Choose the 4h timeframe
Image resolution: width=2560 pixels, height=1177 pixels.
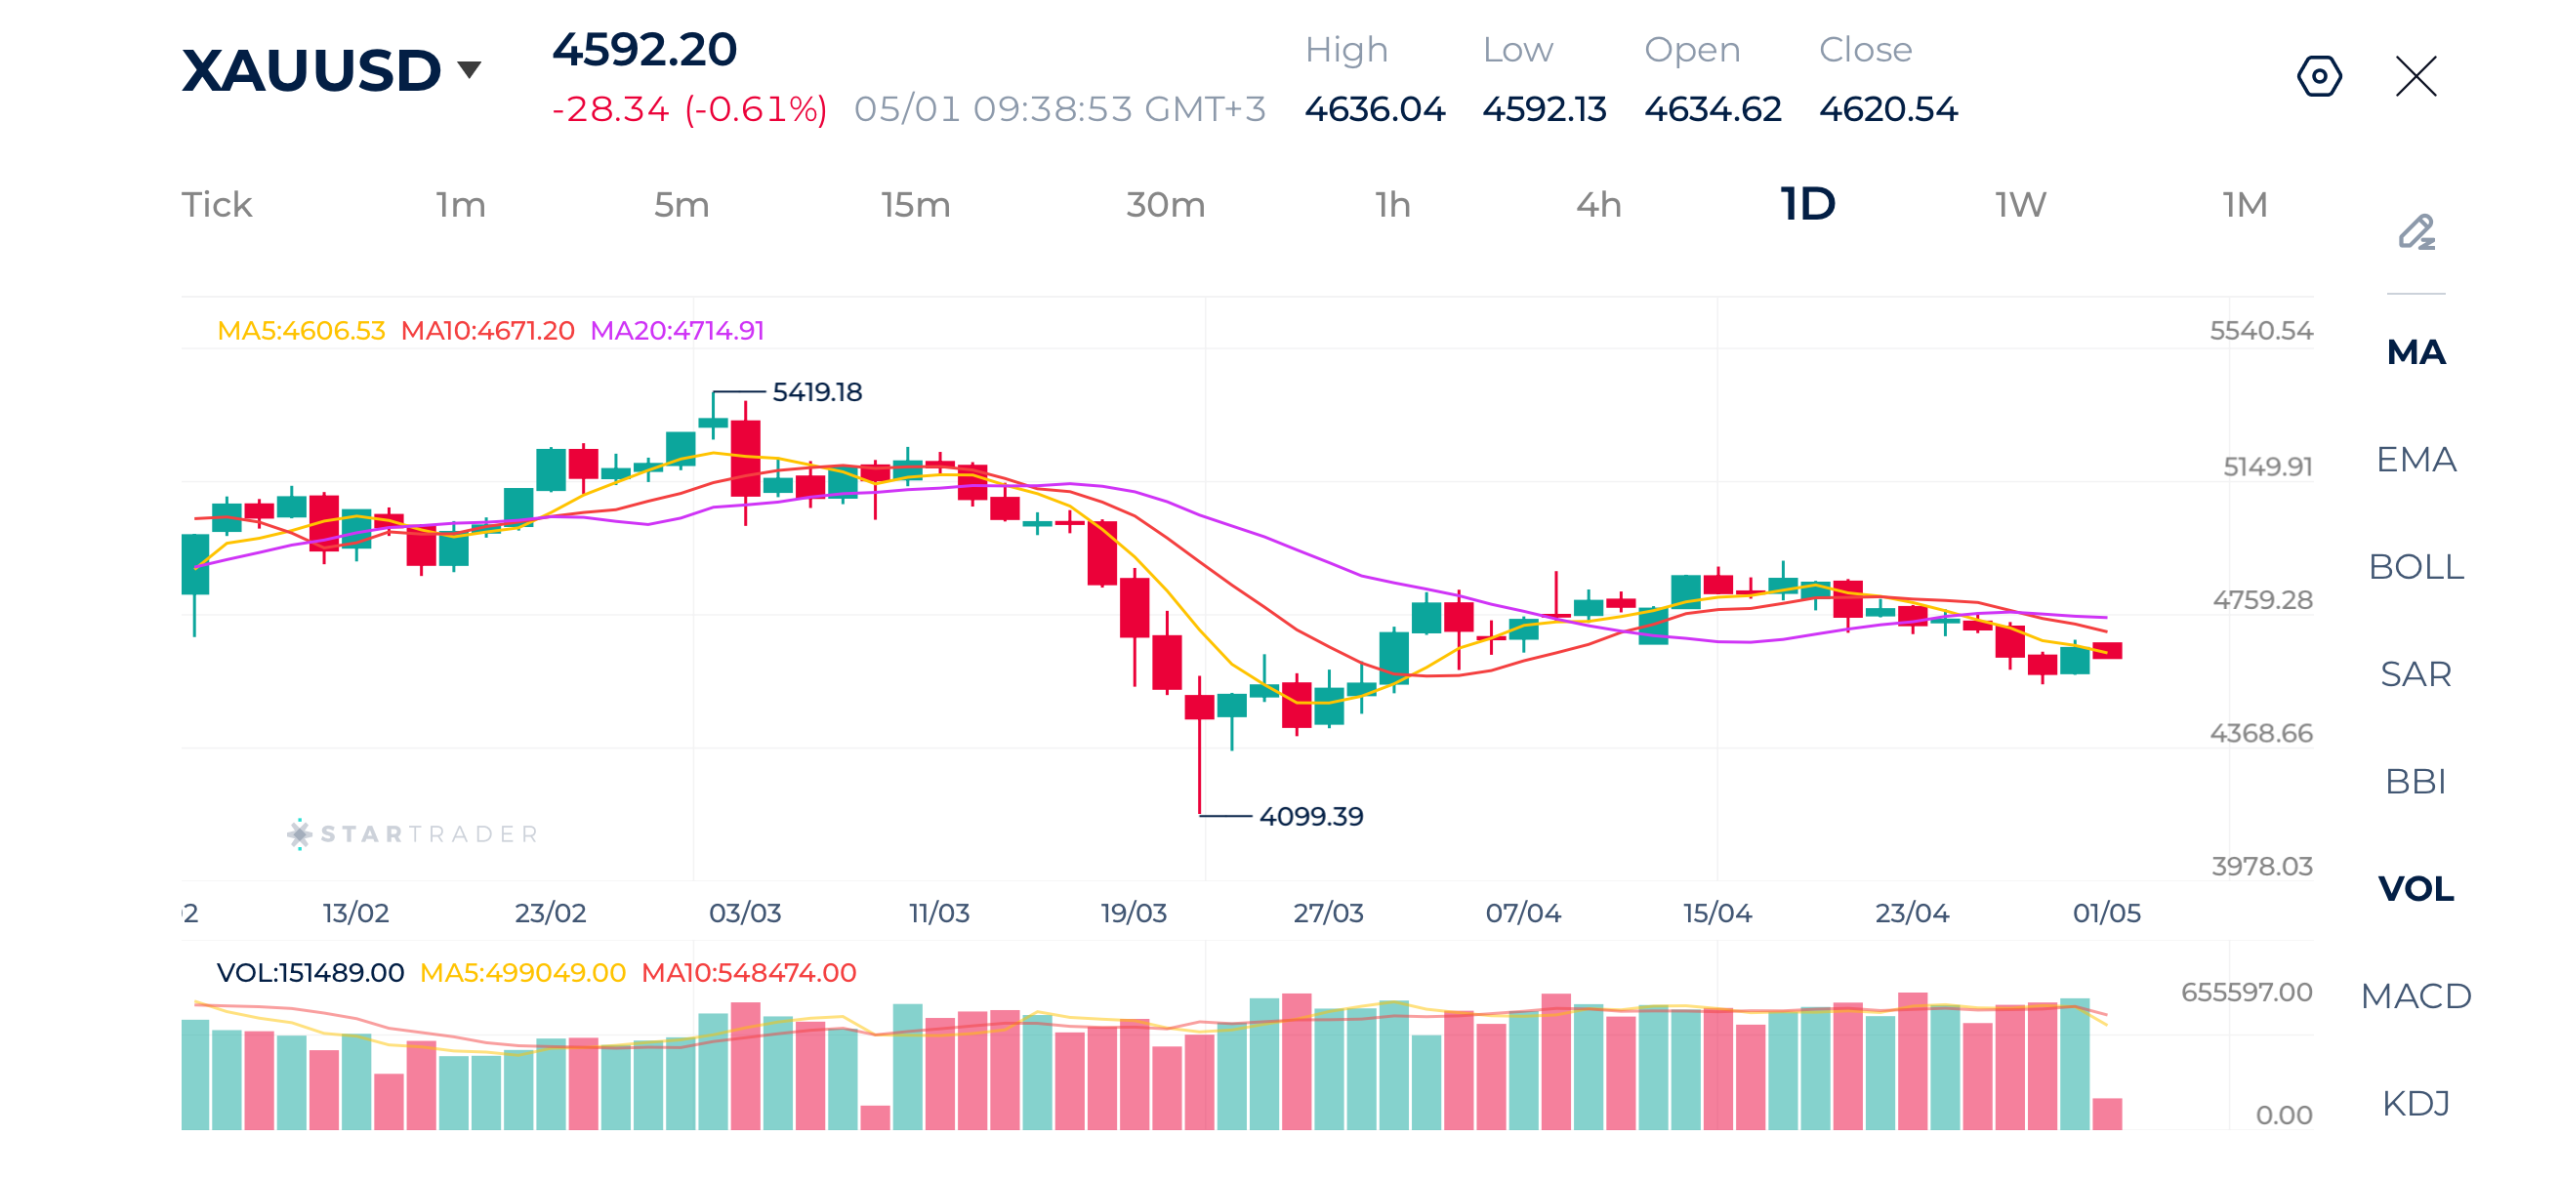(x=1597, y=204)
